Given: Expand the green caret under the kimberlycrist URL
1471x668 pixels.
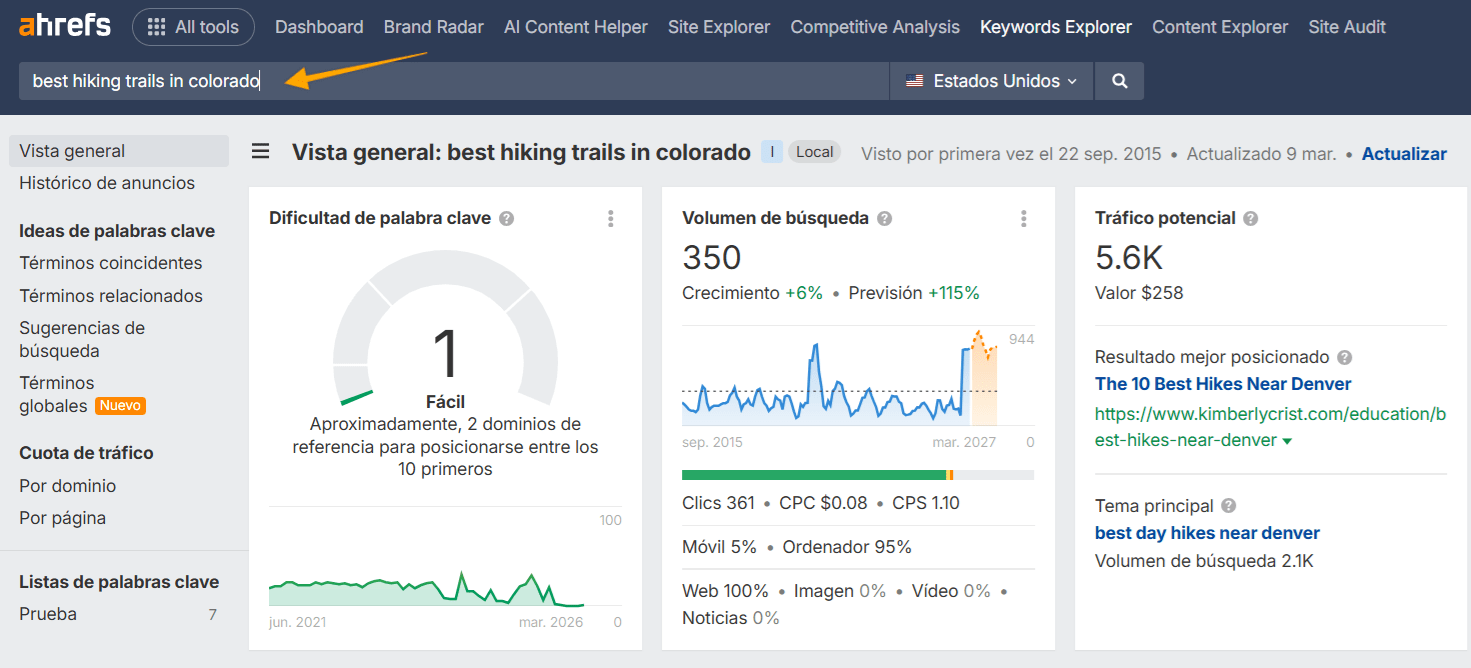Looking at the screenshot, I should click(1287, 439).
